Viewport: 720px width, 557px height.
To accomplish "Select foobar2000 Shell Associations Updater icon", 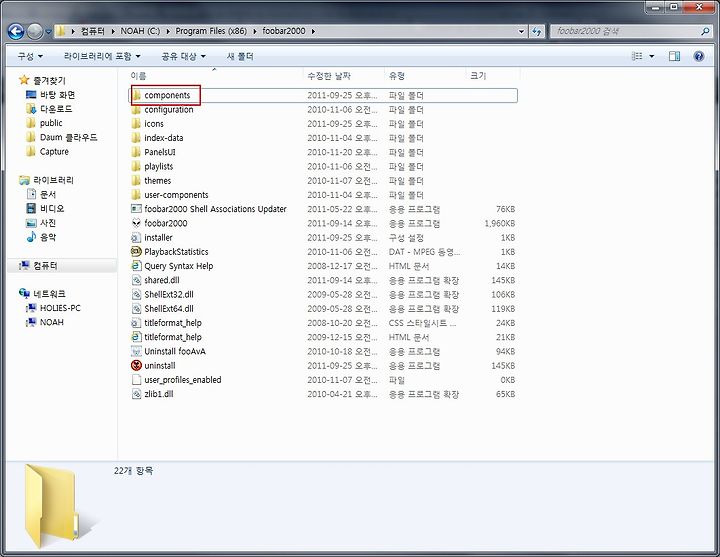I will click(136, 209).
